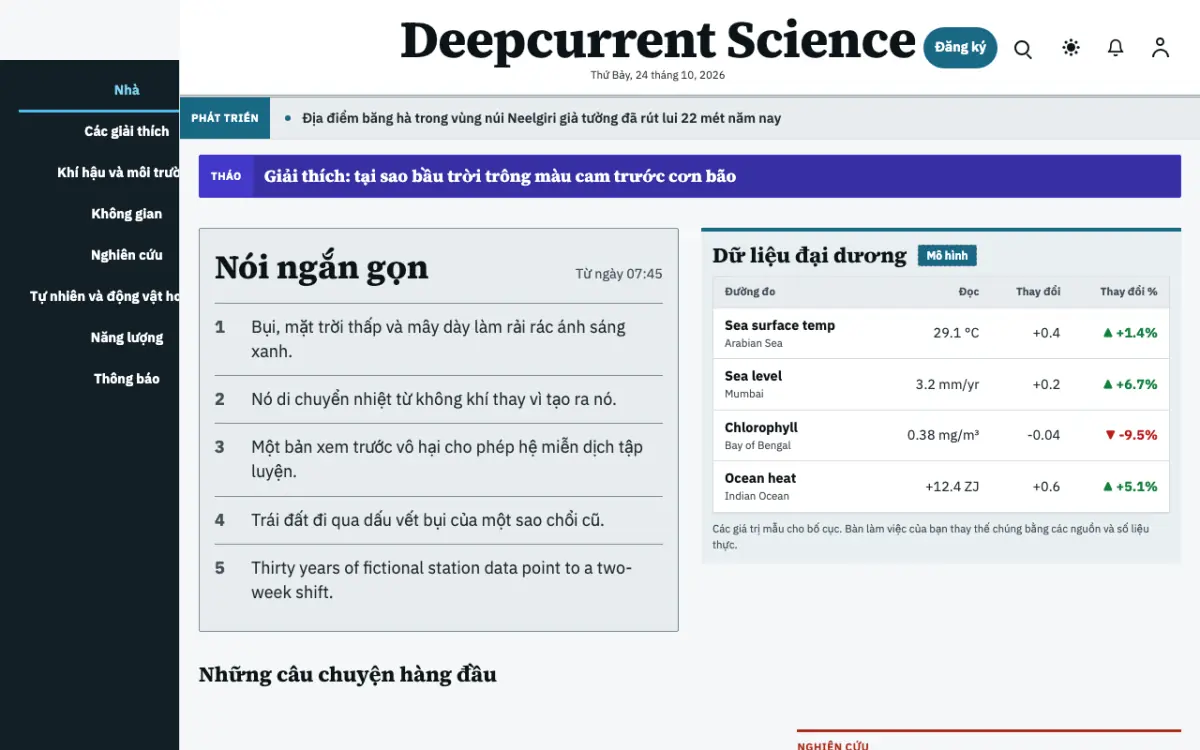Open the Deepcurrent Science site title
Viewport: 1200px width, 750px height.
(658, 41)
